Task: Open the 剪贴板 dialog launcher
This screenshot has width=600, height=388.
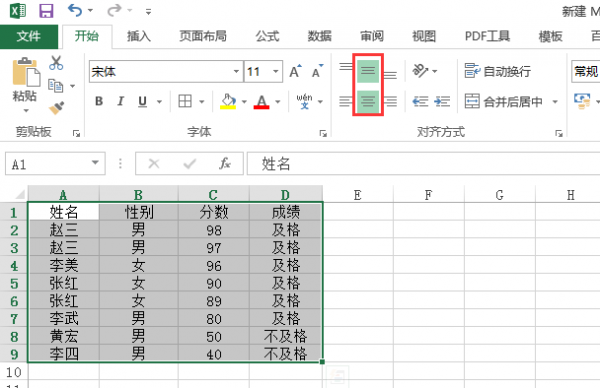Action: (x=77, y=133)
